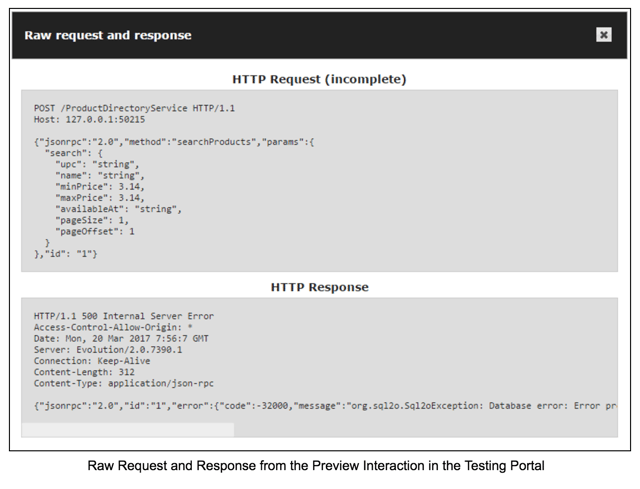Click the 'Raw request and response' title

108,35
